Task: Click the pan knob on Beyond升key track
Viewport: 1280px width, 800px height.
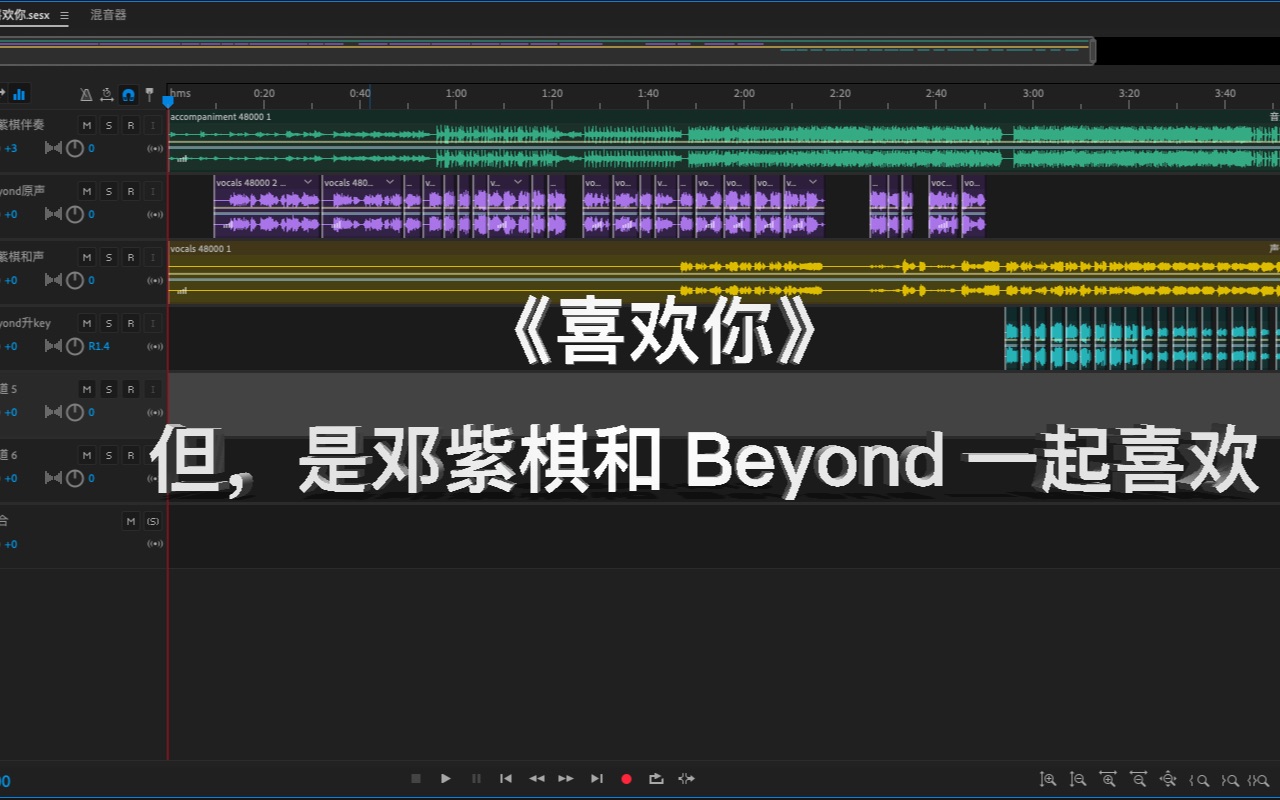Action: [75, 346]
